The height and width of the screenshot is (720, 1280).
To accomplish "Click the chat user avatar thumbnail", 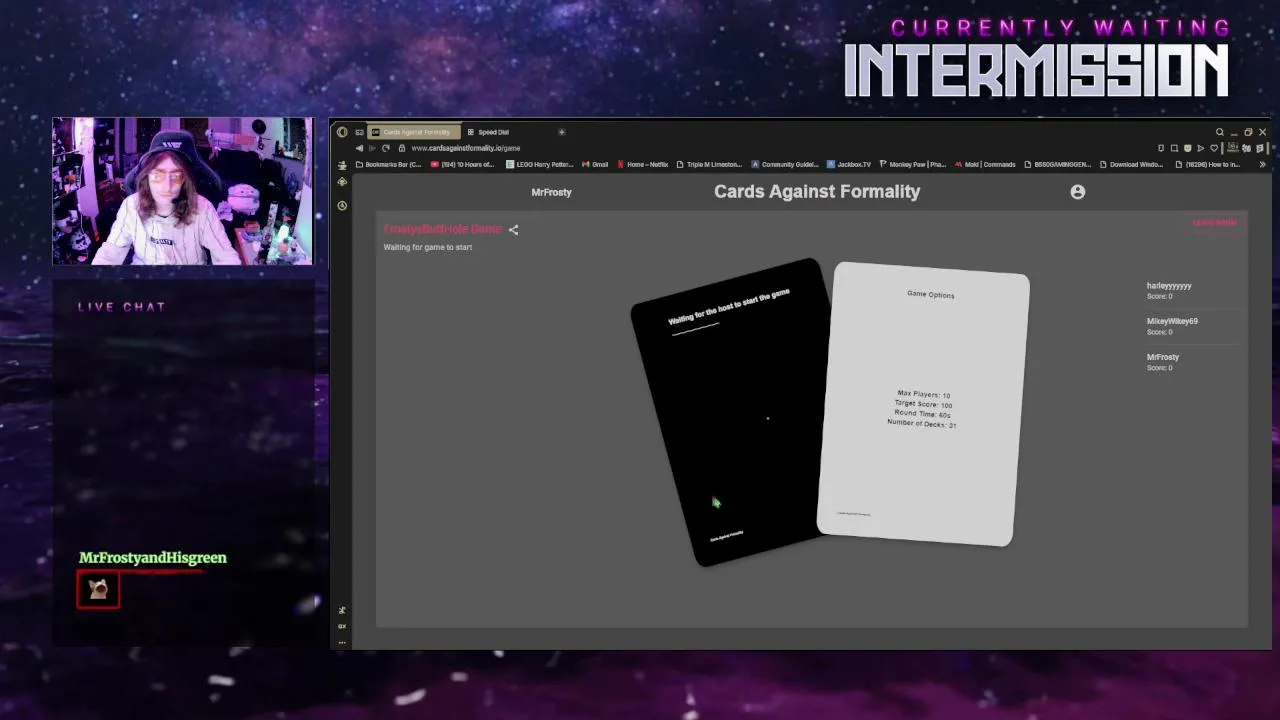I will pos(98,589).
